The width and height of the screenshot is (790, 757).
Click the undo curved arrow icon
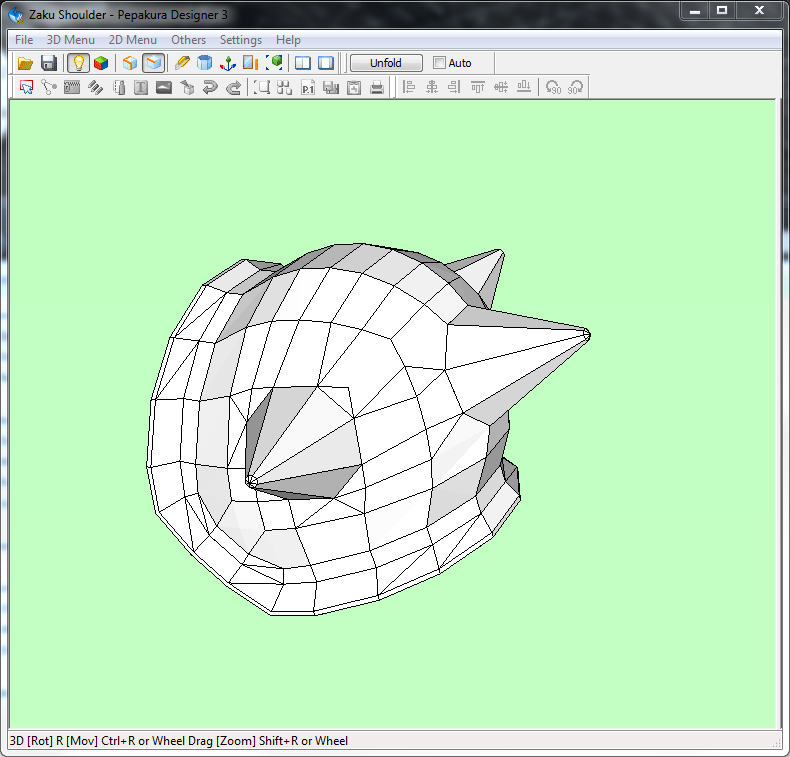[210, 88]
